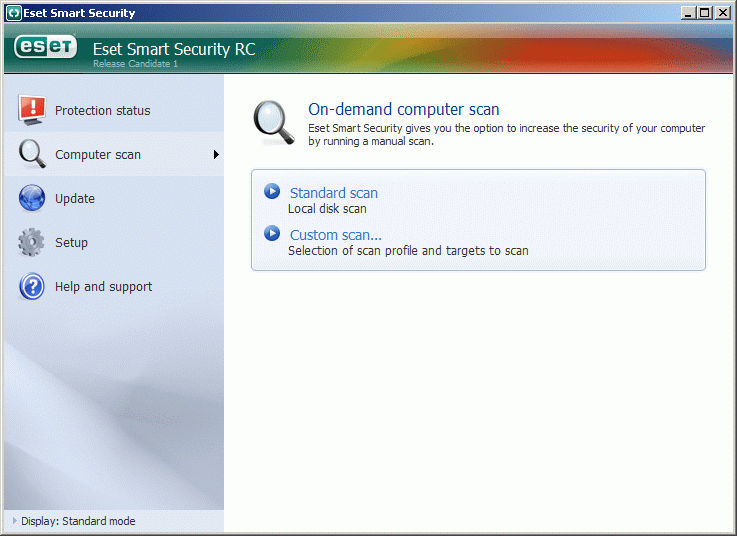Click the Setup gear icon
Viewport: 737px width, 536px height.
(32, 242)
